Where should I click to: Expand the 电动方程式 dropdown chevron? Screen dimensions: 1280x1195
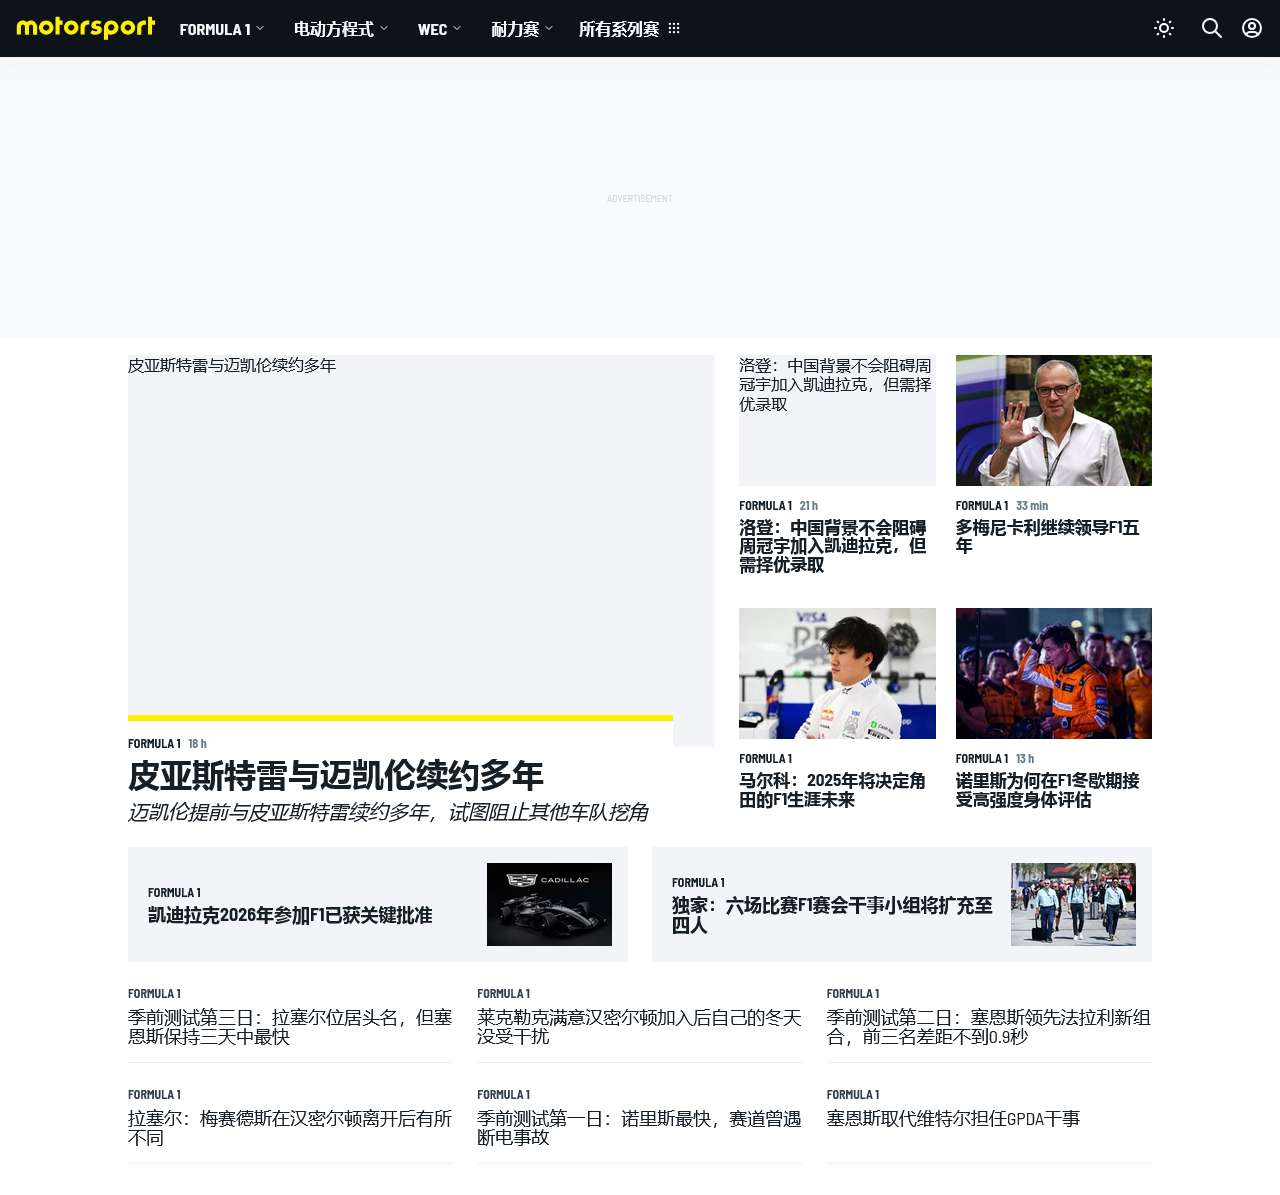tap(384, 29)
